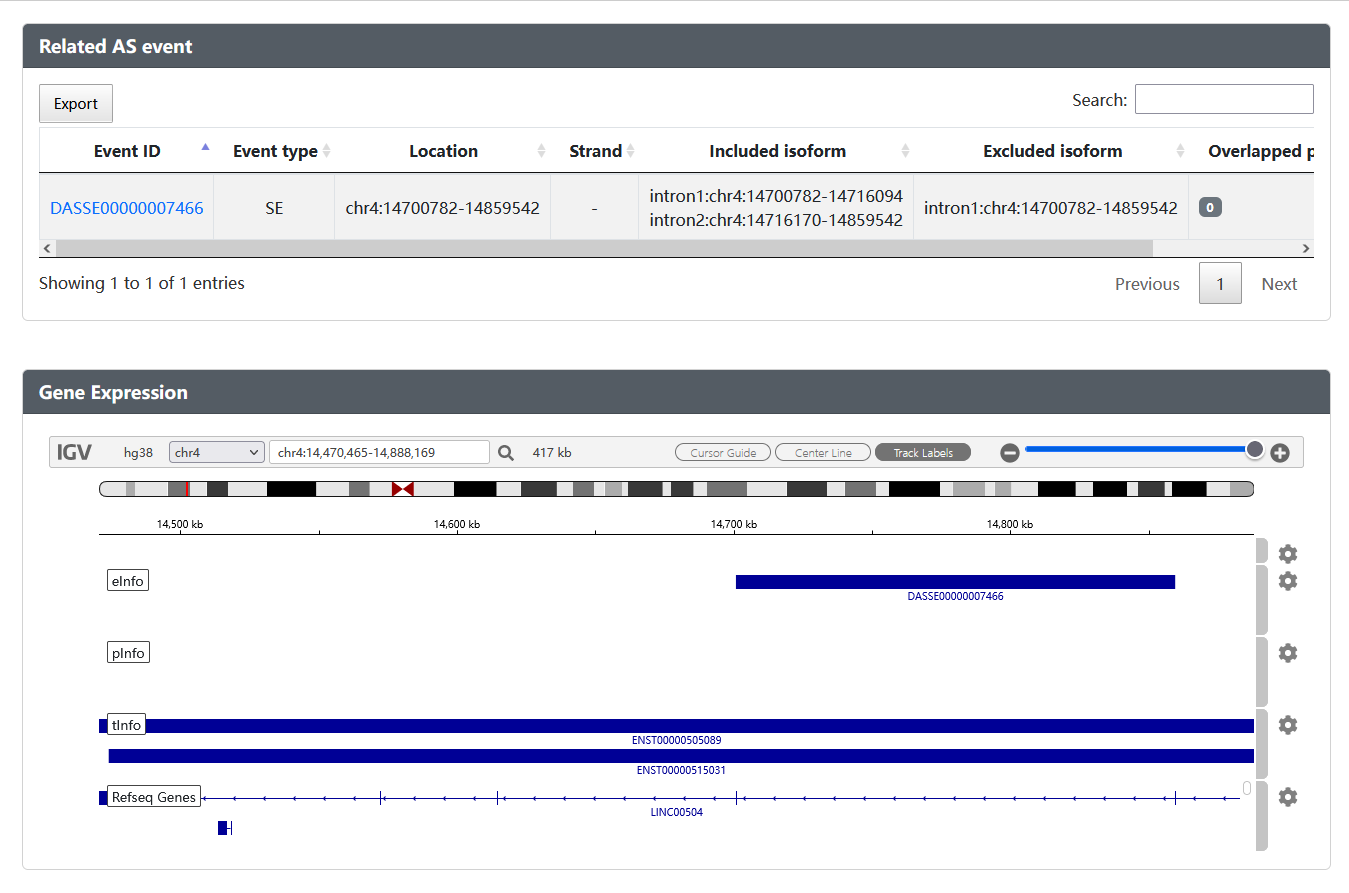The height and width of the screenshot is (893, 1349).
Task: Open the chr4 chromosome dropdown
Action: (216, 452)
